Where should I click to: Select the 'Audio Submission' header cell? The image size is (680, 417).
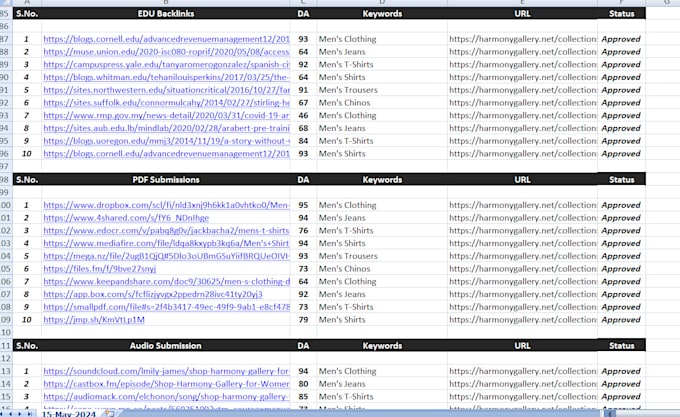(166, 345)
